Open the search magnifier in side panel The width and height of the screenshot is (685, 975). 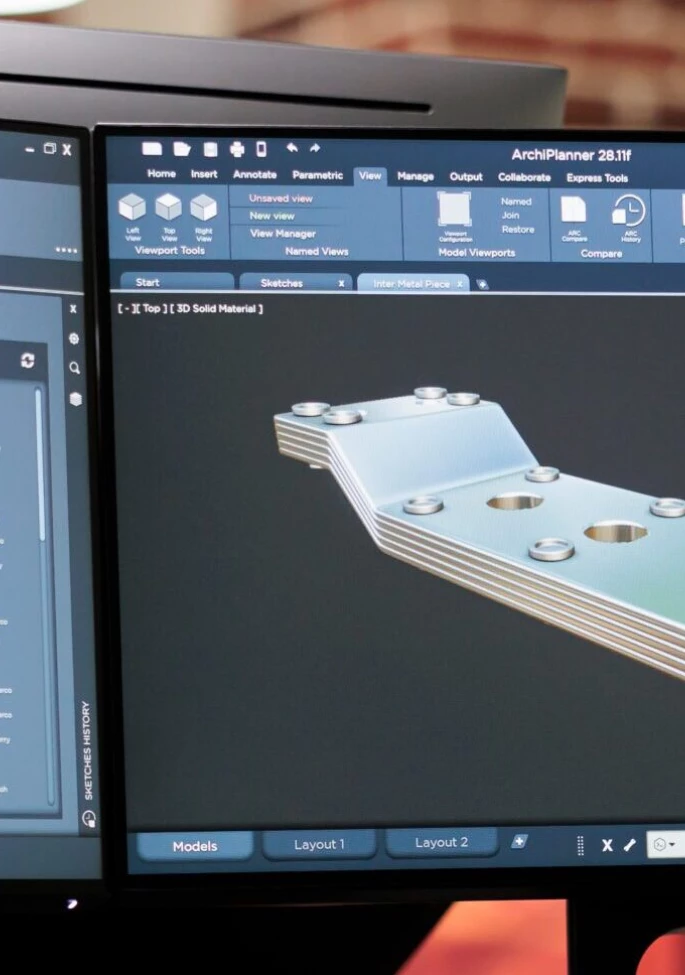click(x=75, y=368)
